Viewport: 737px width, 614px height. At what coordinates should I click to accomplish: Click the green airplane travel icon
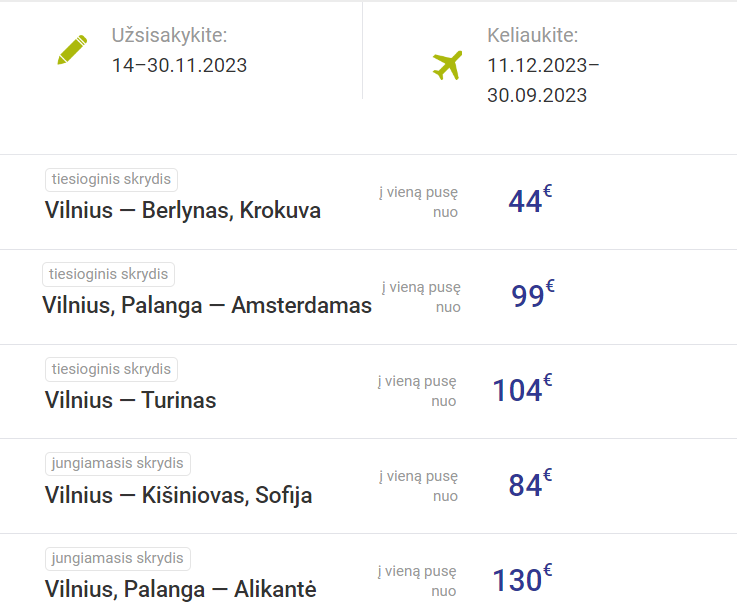point(447,65)
